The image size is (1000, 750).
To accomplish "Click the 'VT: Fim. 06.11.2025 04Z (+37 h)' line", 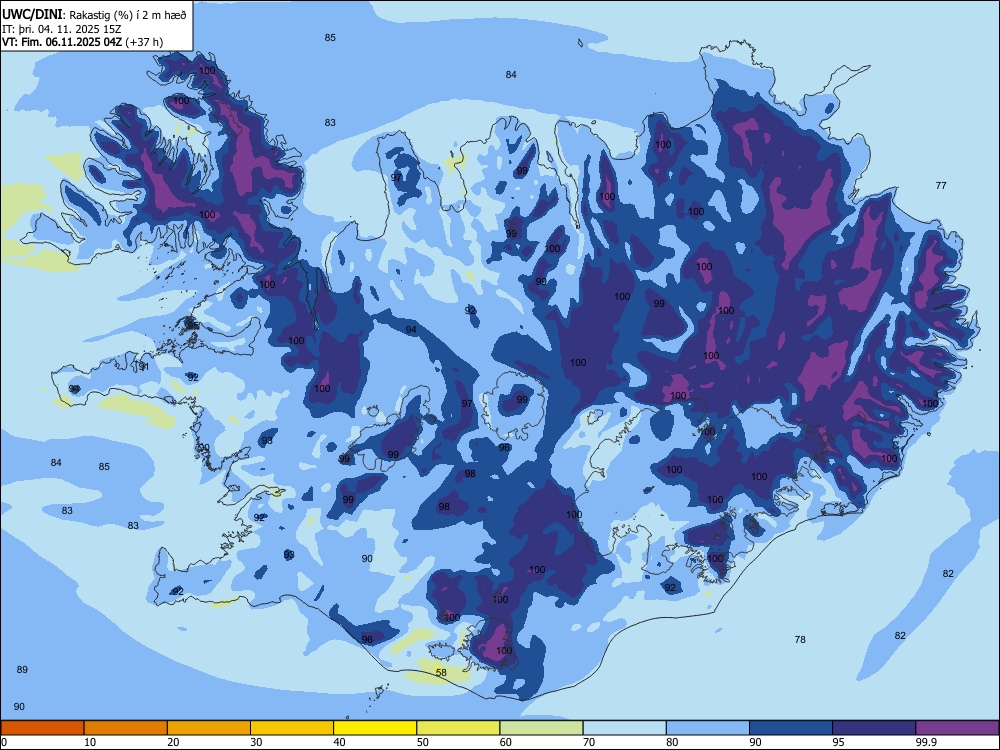I will (82, 42).
